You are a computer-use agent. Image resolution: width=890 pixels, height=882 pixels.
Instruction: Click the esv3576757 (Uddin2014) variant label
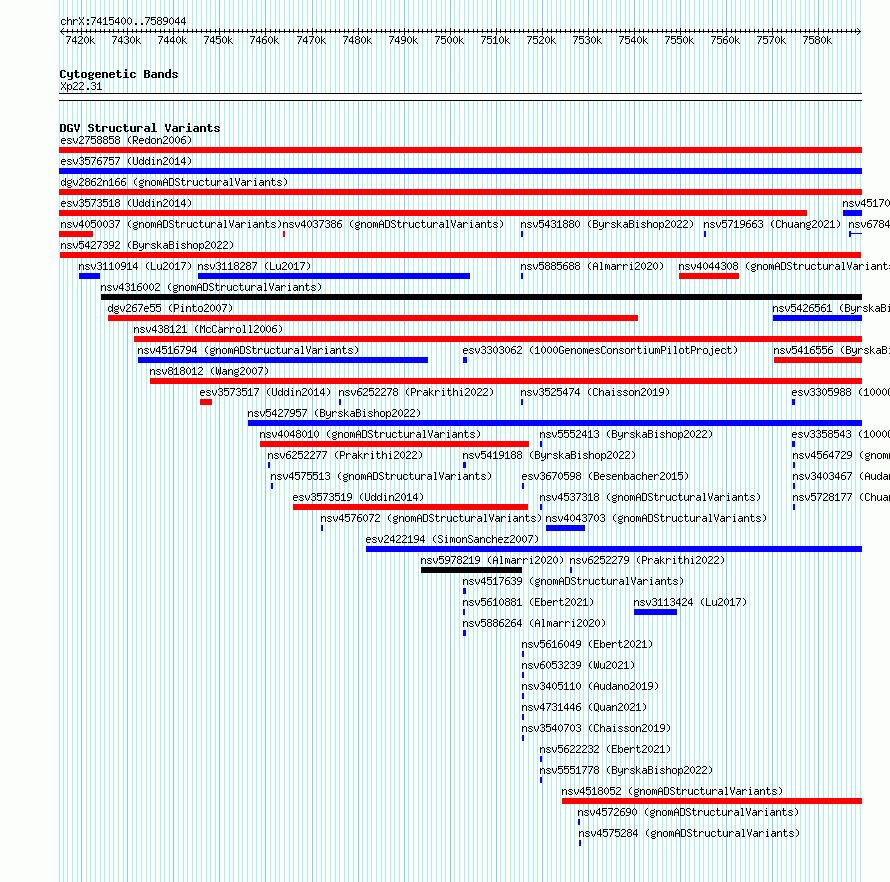[x=126, y=161]
